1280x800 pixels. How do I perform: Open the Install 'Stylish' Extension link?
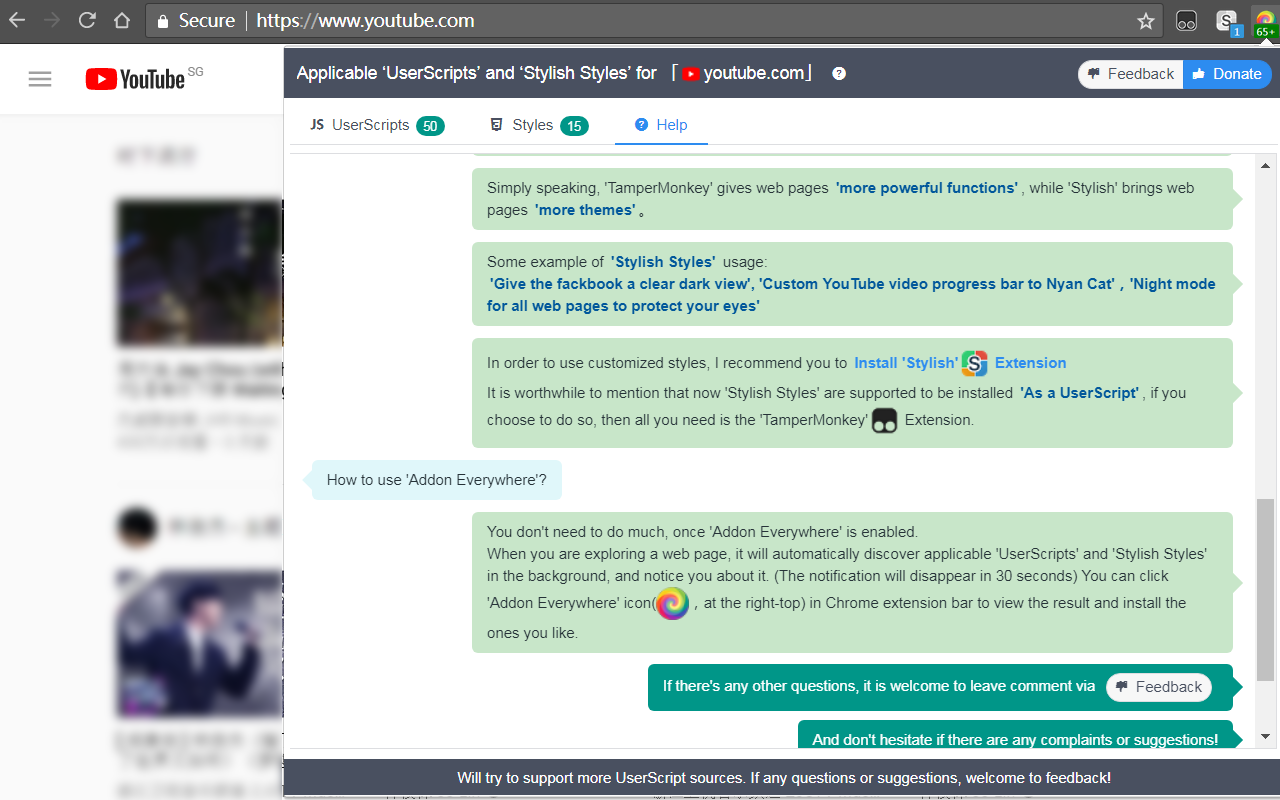[x=960, y=363]
